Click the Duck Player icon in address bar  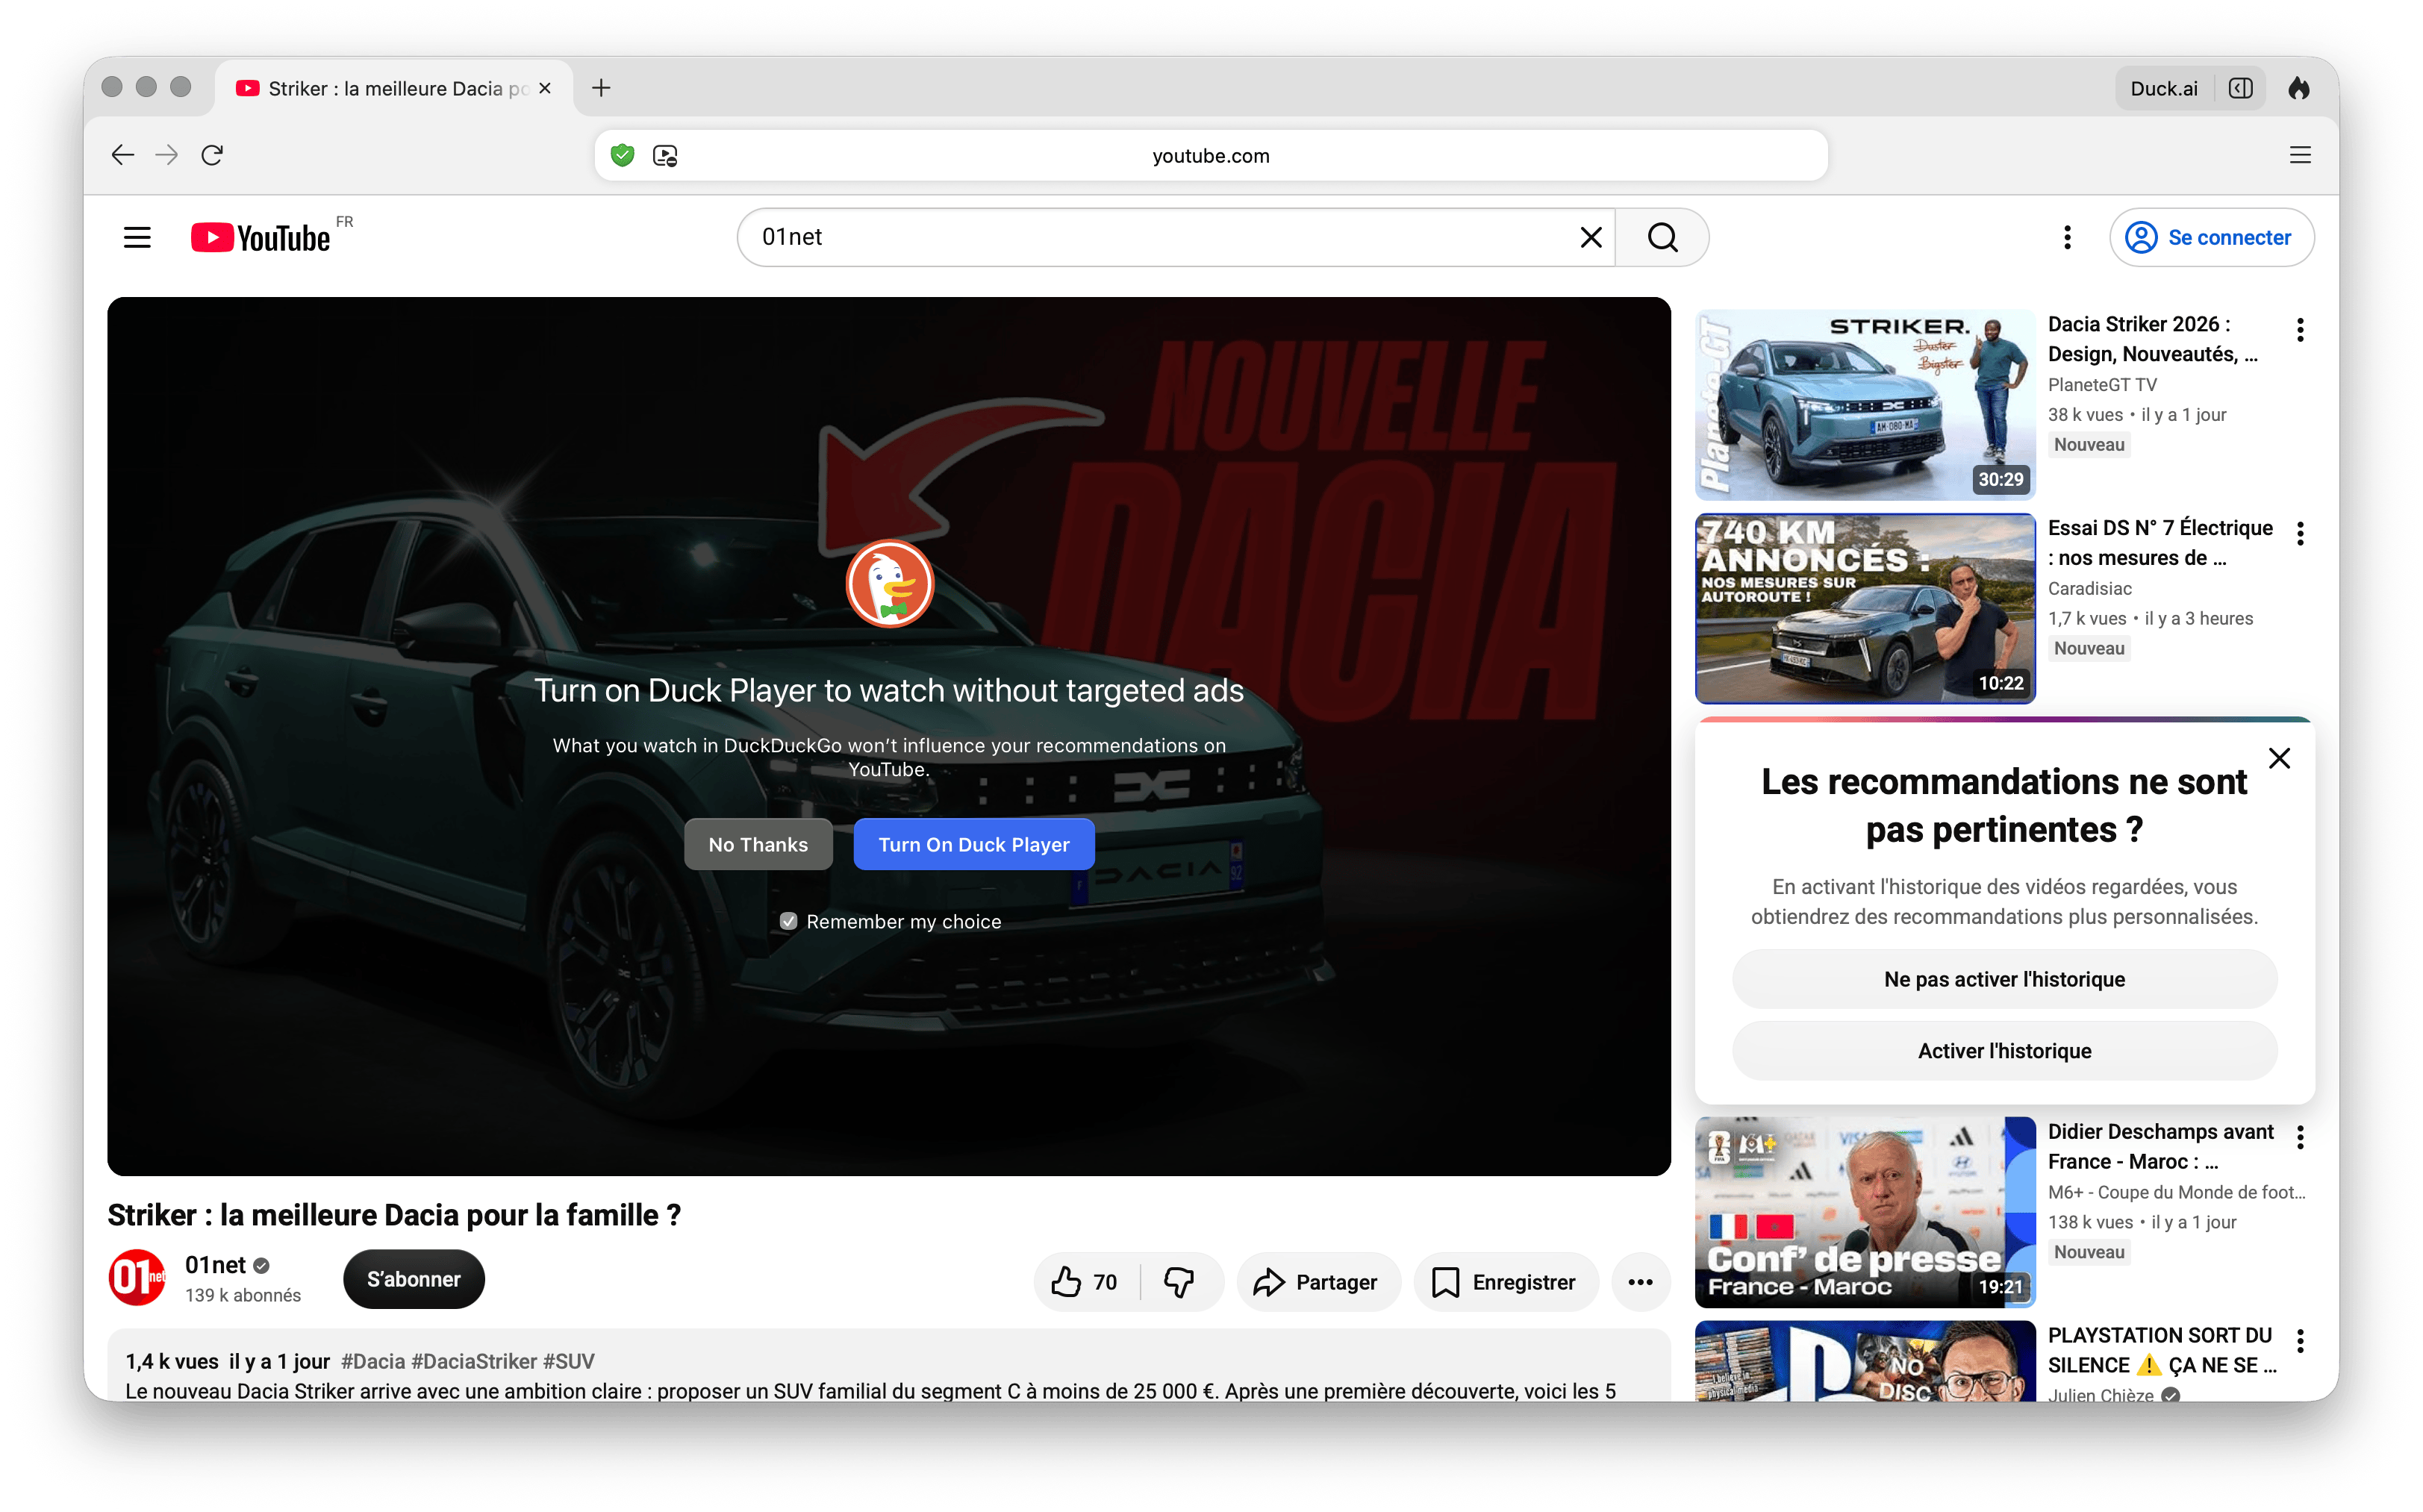pos(665,156)
